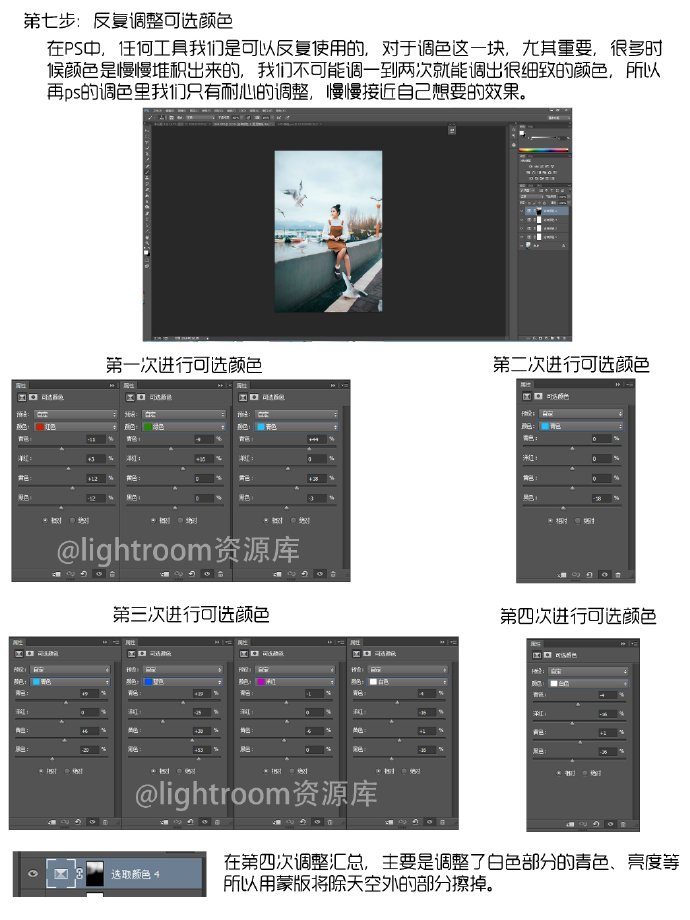690x920 pixels.
Task: Click link icon on 选取颜色 4 layer
Action: pyautogui.click(x=79, y=874)
